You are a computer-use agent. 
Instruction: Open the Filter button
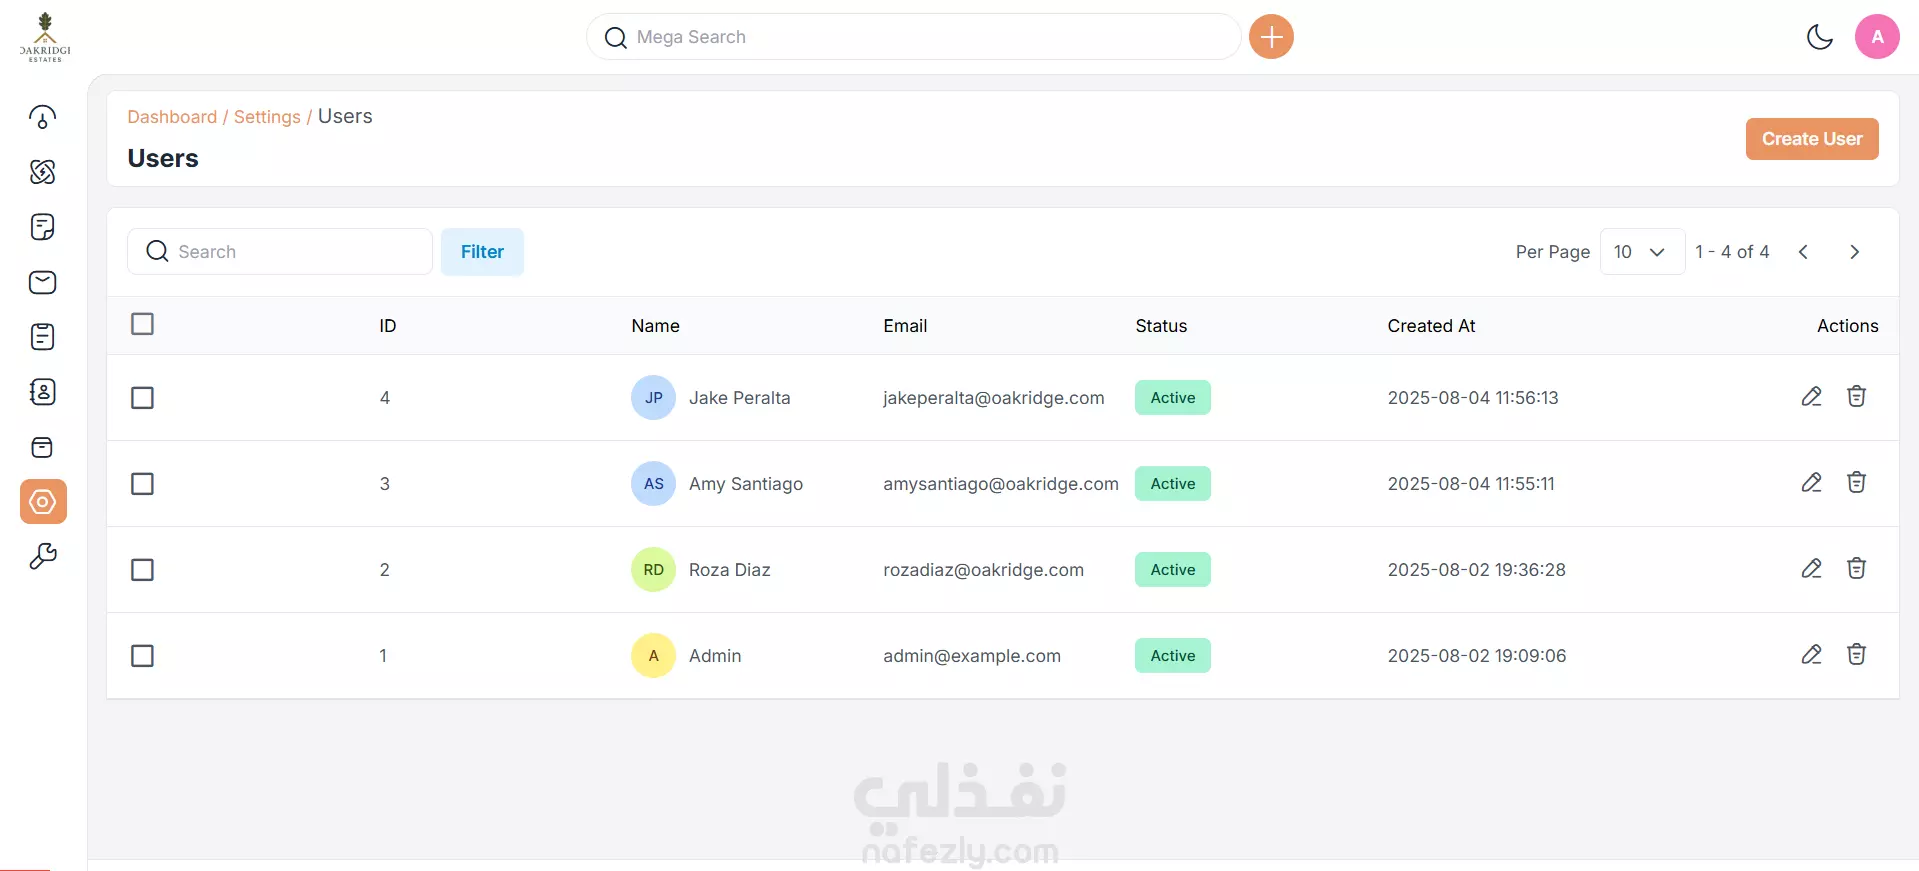482,252
